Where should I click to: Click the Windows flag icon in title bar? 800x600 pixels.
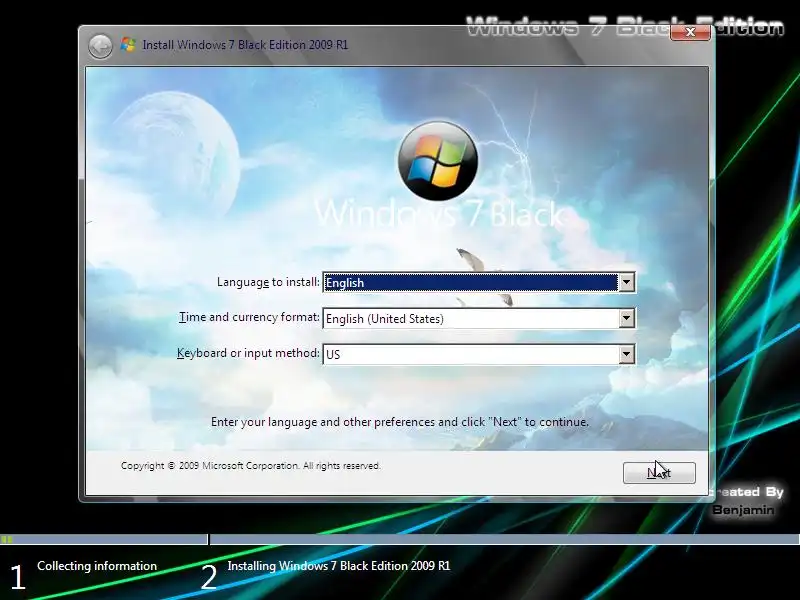[128, 45]
